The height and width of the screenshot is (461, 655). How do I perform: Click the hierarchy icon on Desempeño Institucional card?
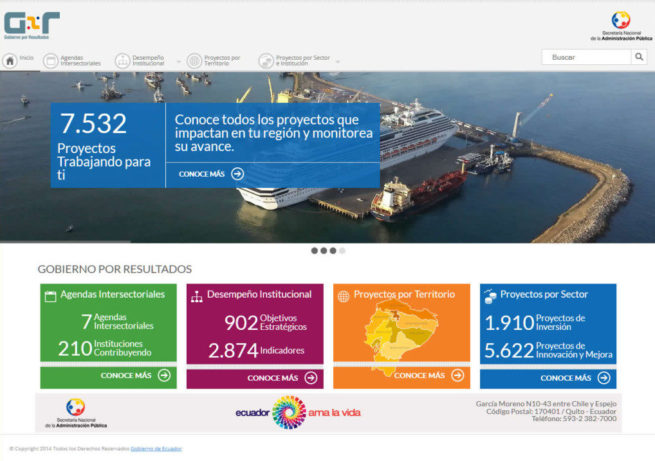pyautogui.click(x=197, y=296)
